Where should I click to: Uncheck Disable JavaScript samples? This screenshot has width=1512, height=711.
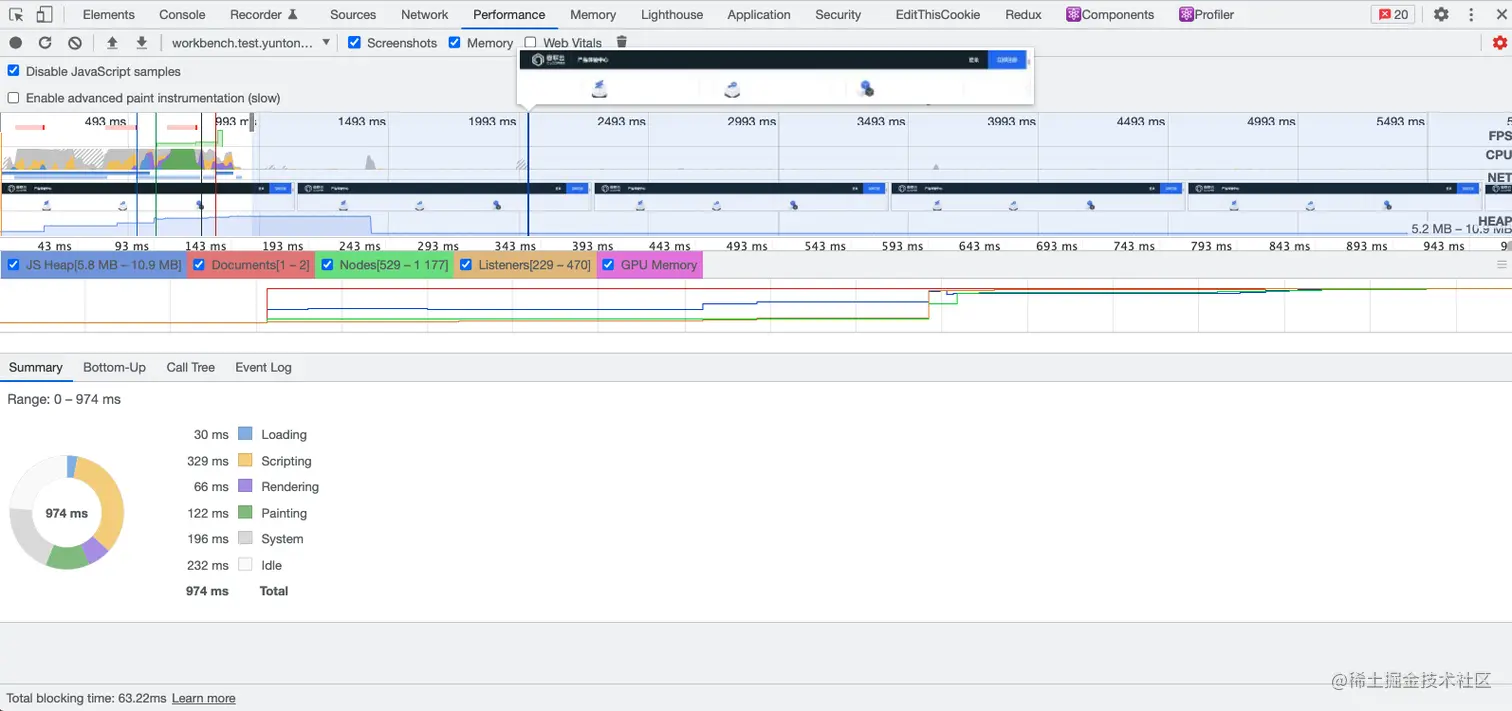coord(14,71)
